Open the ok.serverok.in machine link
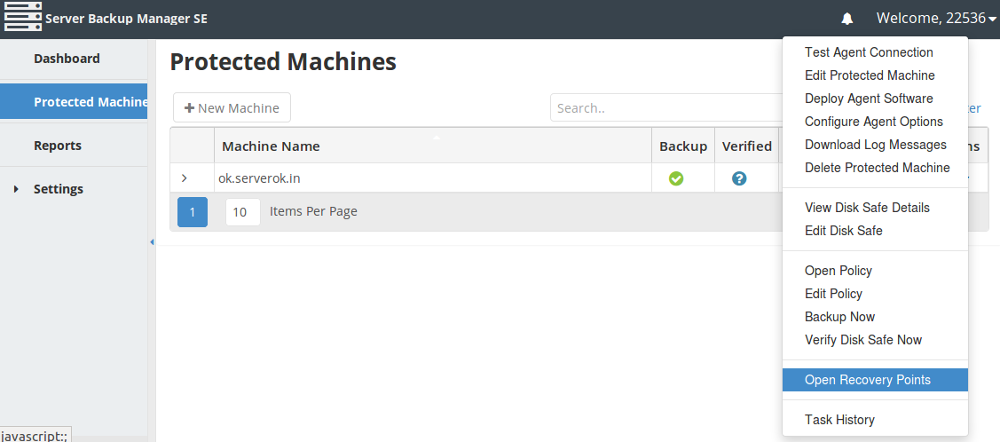The width and height of the screenshot is (1000, 442). 262,178
